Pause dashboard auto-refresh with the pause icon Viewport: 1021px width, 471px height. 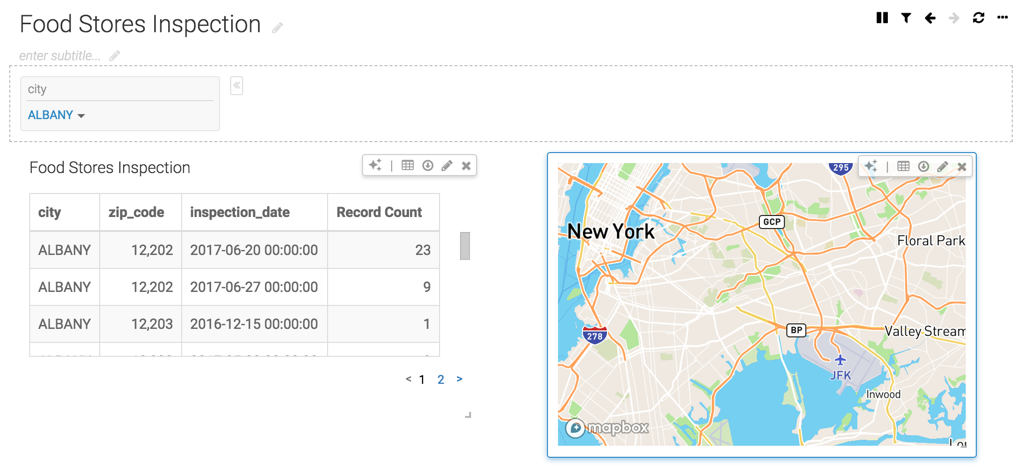pyautogui.click(x=882, y=18)
